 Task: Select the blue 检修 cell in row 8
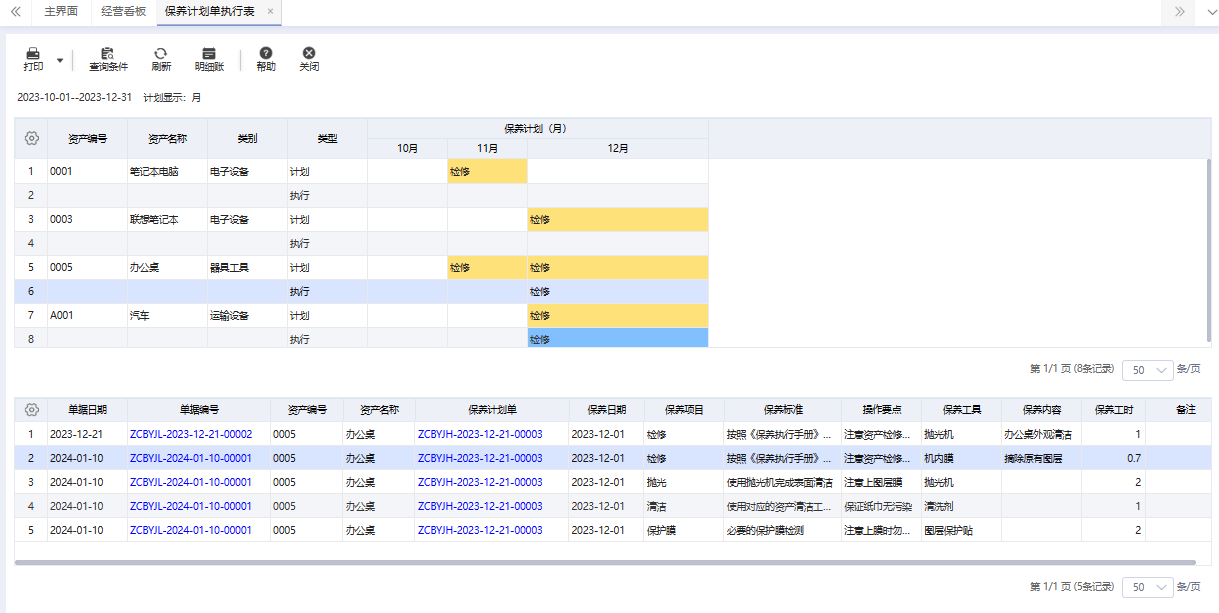tap(618, 340)
